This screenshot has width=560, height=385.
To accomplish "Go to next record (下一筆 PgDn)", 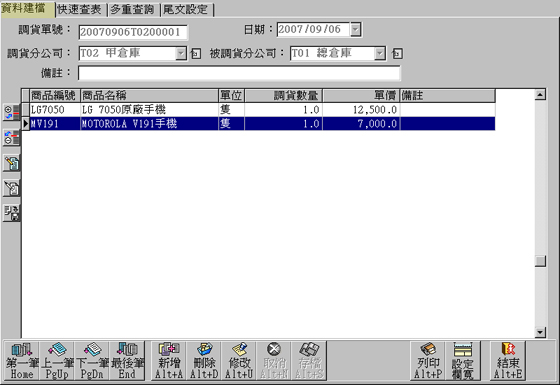I will pos(92,361).
